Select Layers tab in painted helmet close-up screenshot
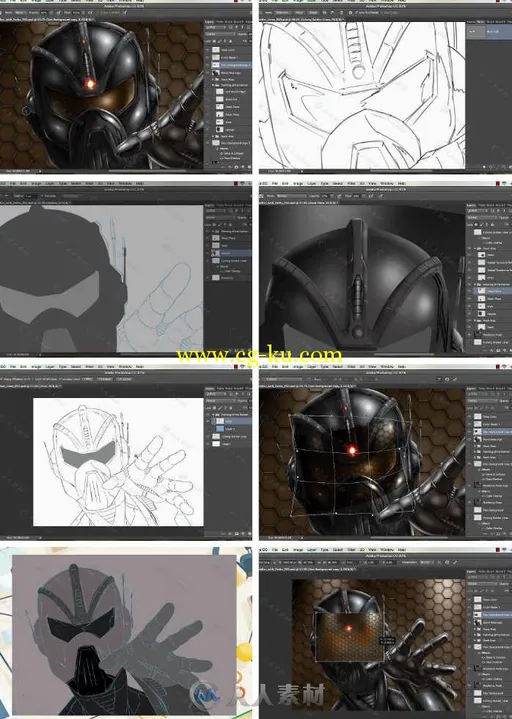Image resolution: width=512 pixels, height=719 pixels. coord(209,22)
